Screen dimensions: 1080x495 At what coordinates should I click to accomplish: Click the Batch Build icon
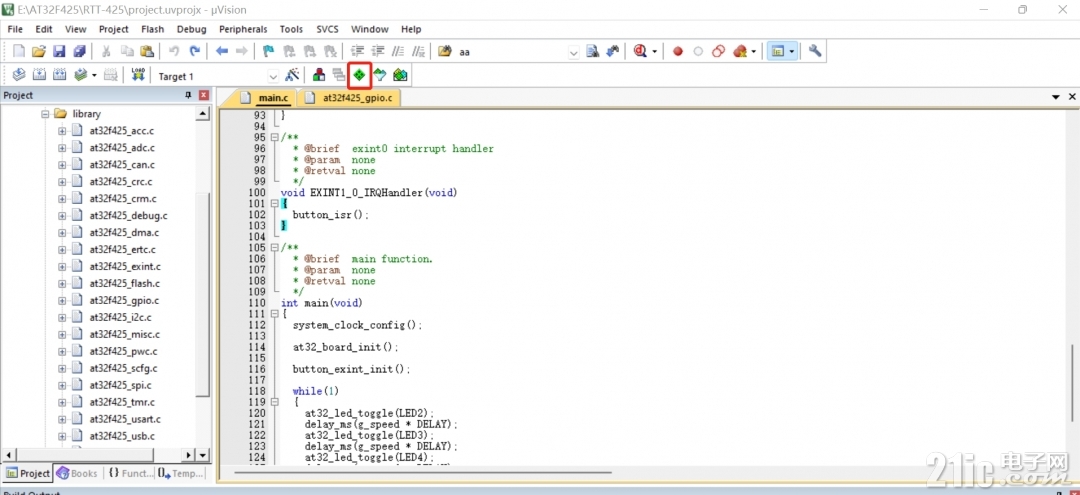(x=81, y=75)
